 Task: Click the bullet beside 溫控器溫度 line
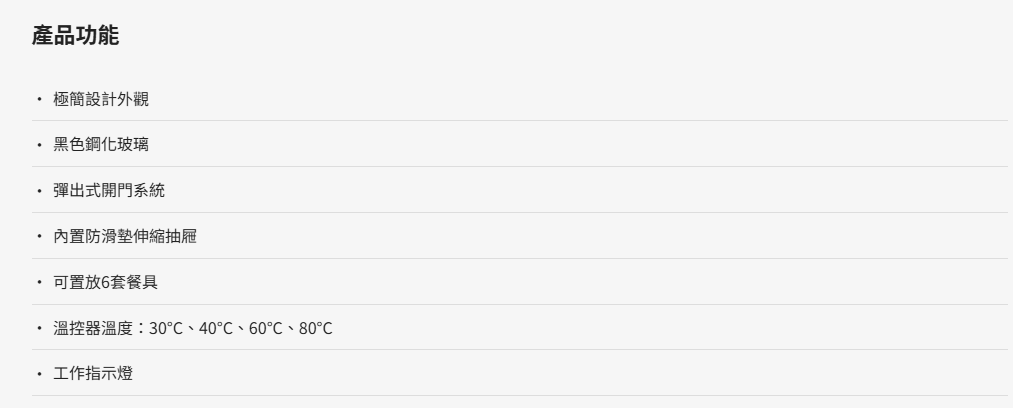(x=39, y=328)
